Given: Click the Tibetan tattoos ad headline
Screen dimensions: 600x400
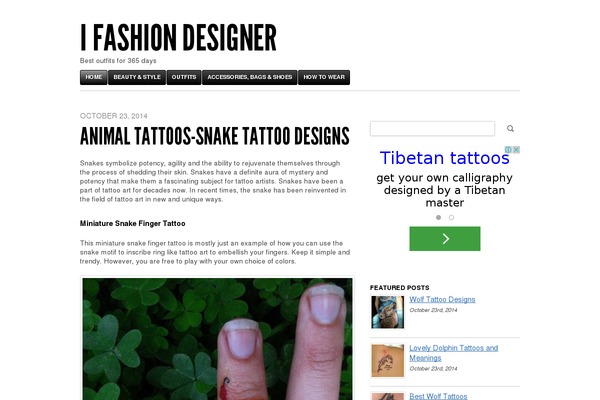Looking at the screenshot, I should [444, 158].
